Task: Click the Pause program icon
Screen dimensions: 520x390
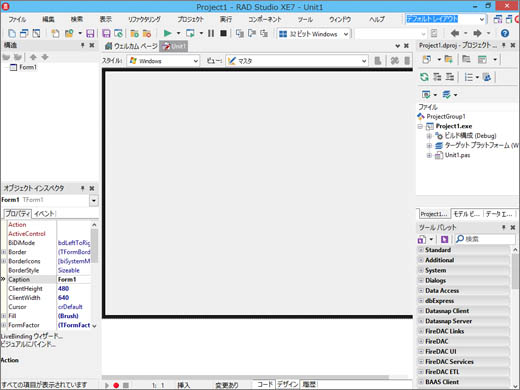Action: (211, 33)
